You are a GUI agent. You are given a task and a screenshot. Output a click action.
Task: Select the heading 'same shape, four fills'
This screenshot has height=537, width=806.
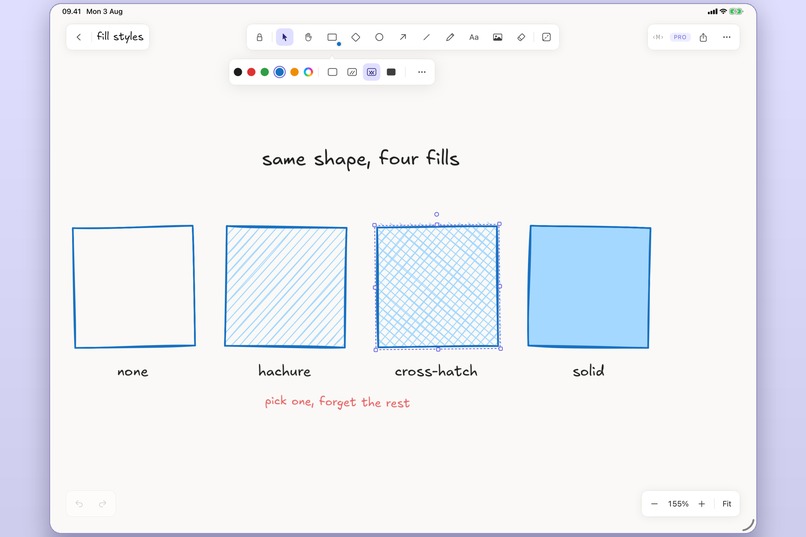pos(360,159)
